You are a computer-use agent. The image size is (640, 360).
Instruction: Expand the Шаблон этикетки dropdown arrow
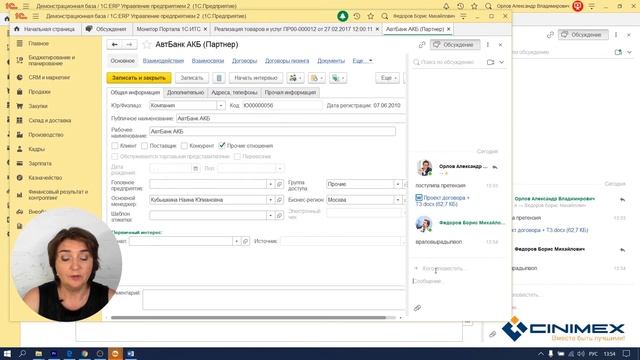coord(270,215)
